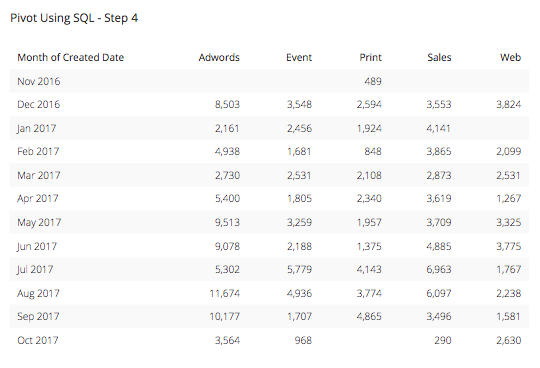Click the Print value 4,143
Viewport: 540px width, 368px height.
[369, 269]
